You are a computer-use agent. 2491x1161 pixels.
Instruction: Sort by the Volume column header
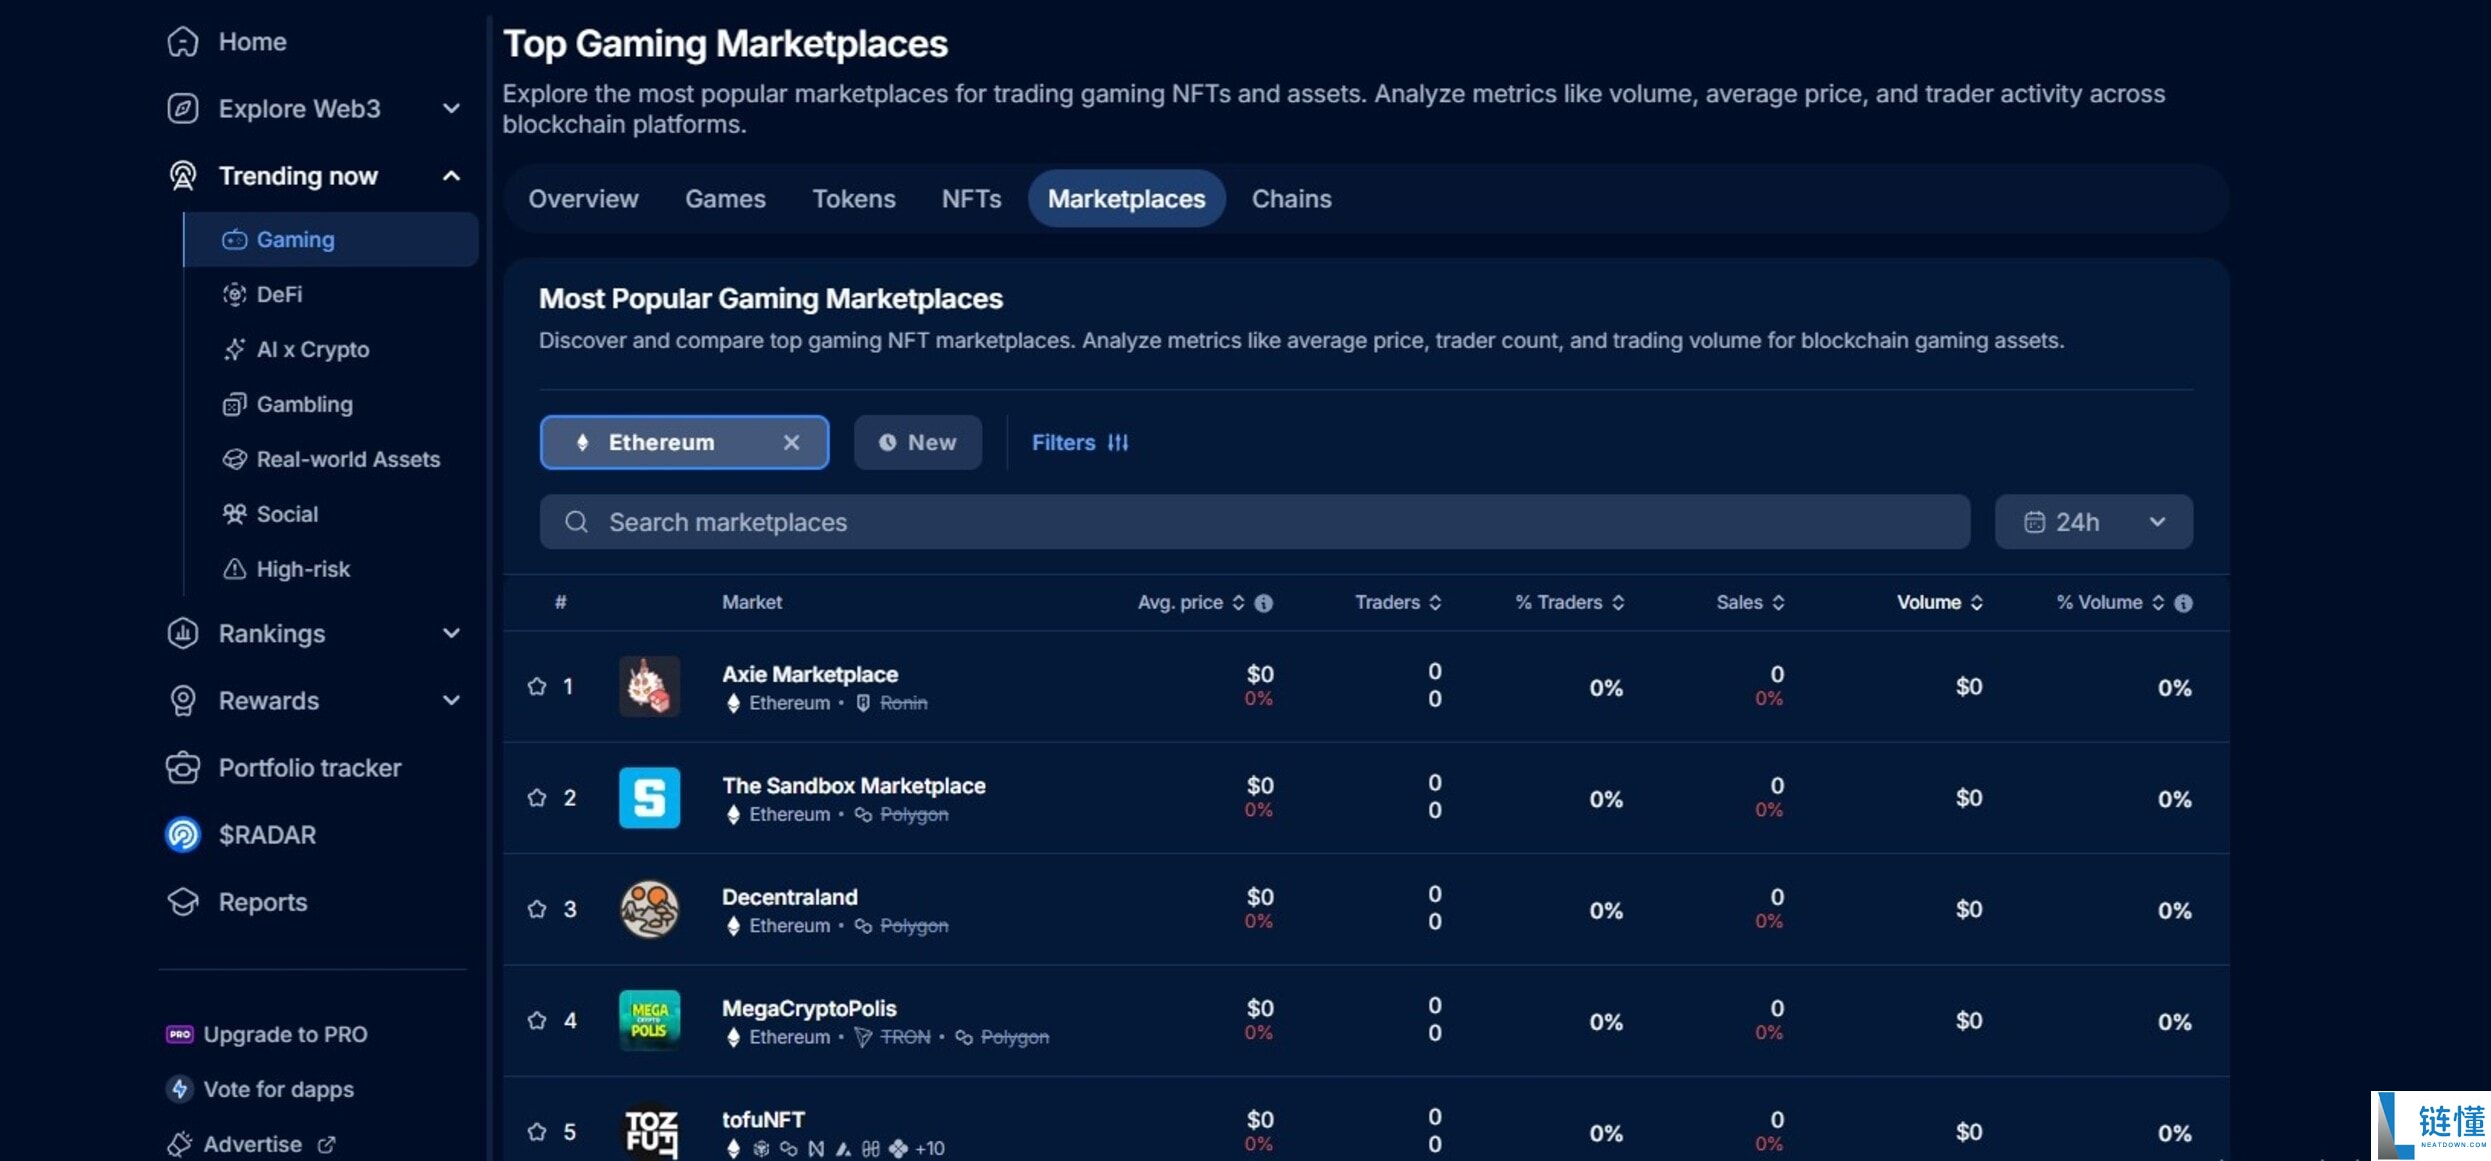[1940, 602]
